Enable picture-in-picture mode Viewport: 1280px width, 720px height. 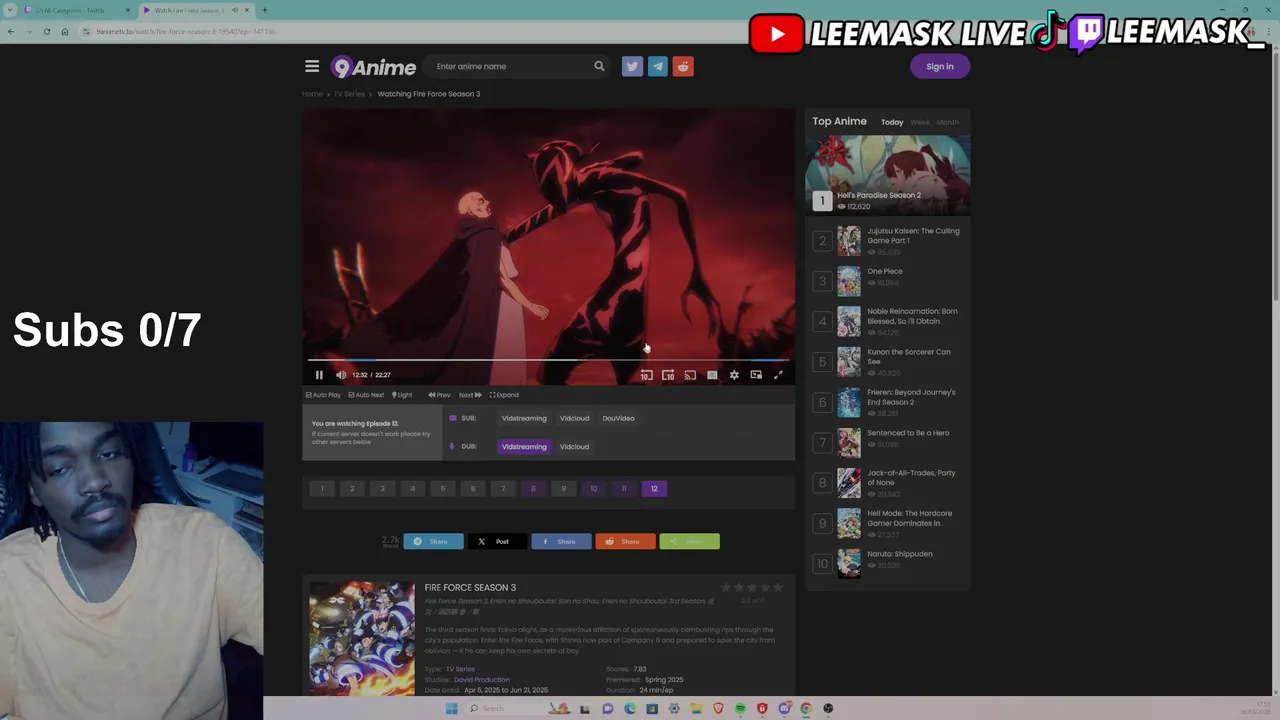[x=756, y=375]
